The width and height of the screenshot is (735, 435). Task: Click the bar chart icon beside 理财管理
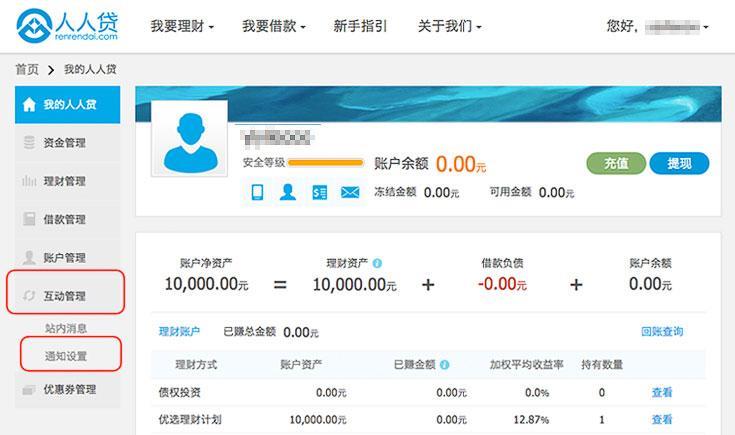point(29,181)
